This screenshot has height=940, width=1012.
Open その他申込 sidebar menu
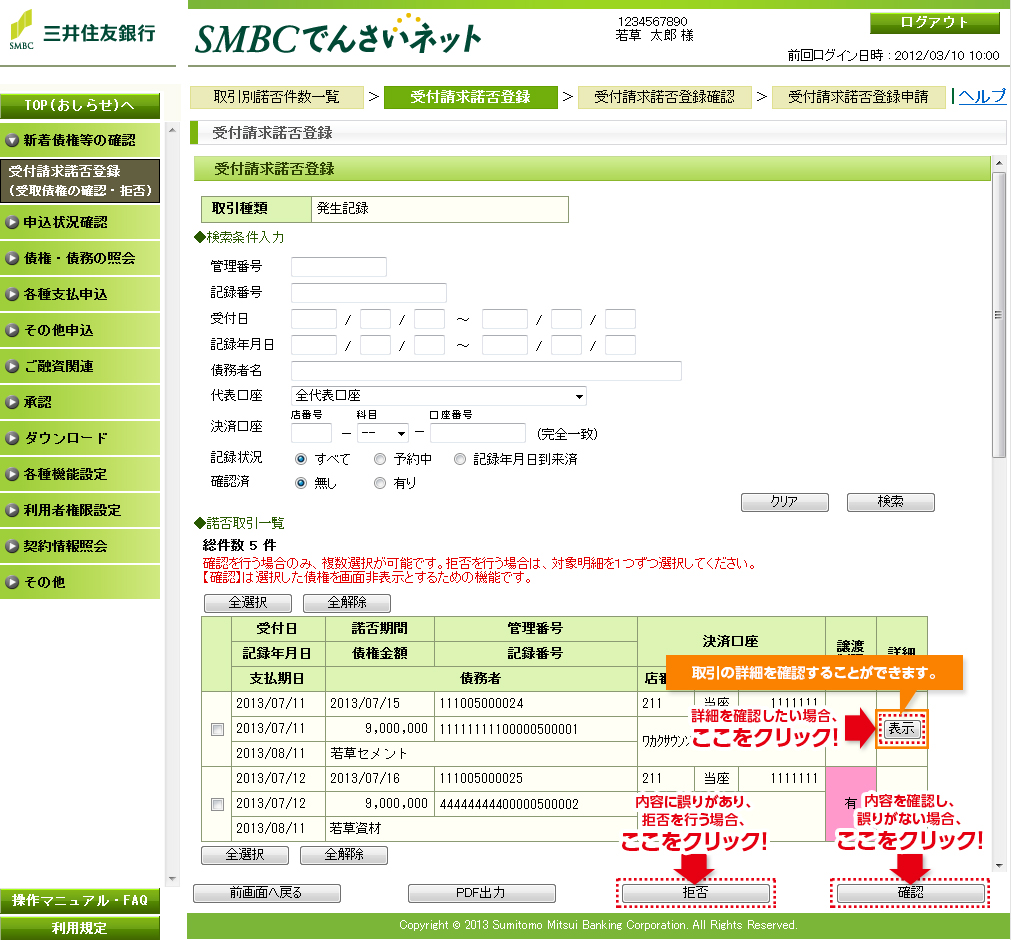coord(80,331)
